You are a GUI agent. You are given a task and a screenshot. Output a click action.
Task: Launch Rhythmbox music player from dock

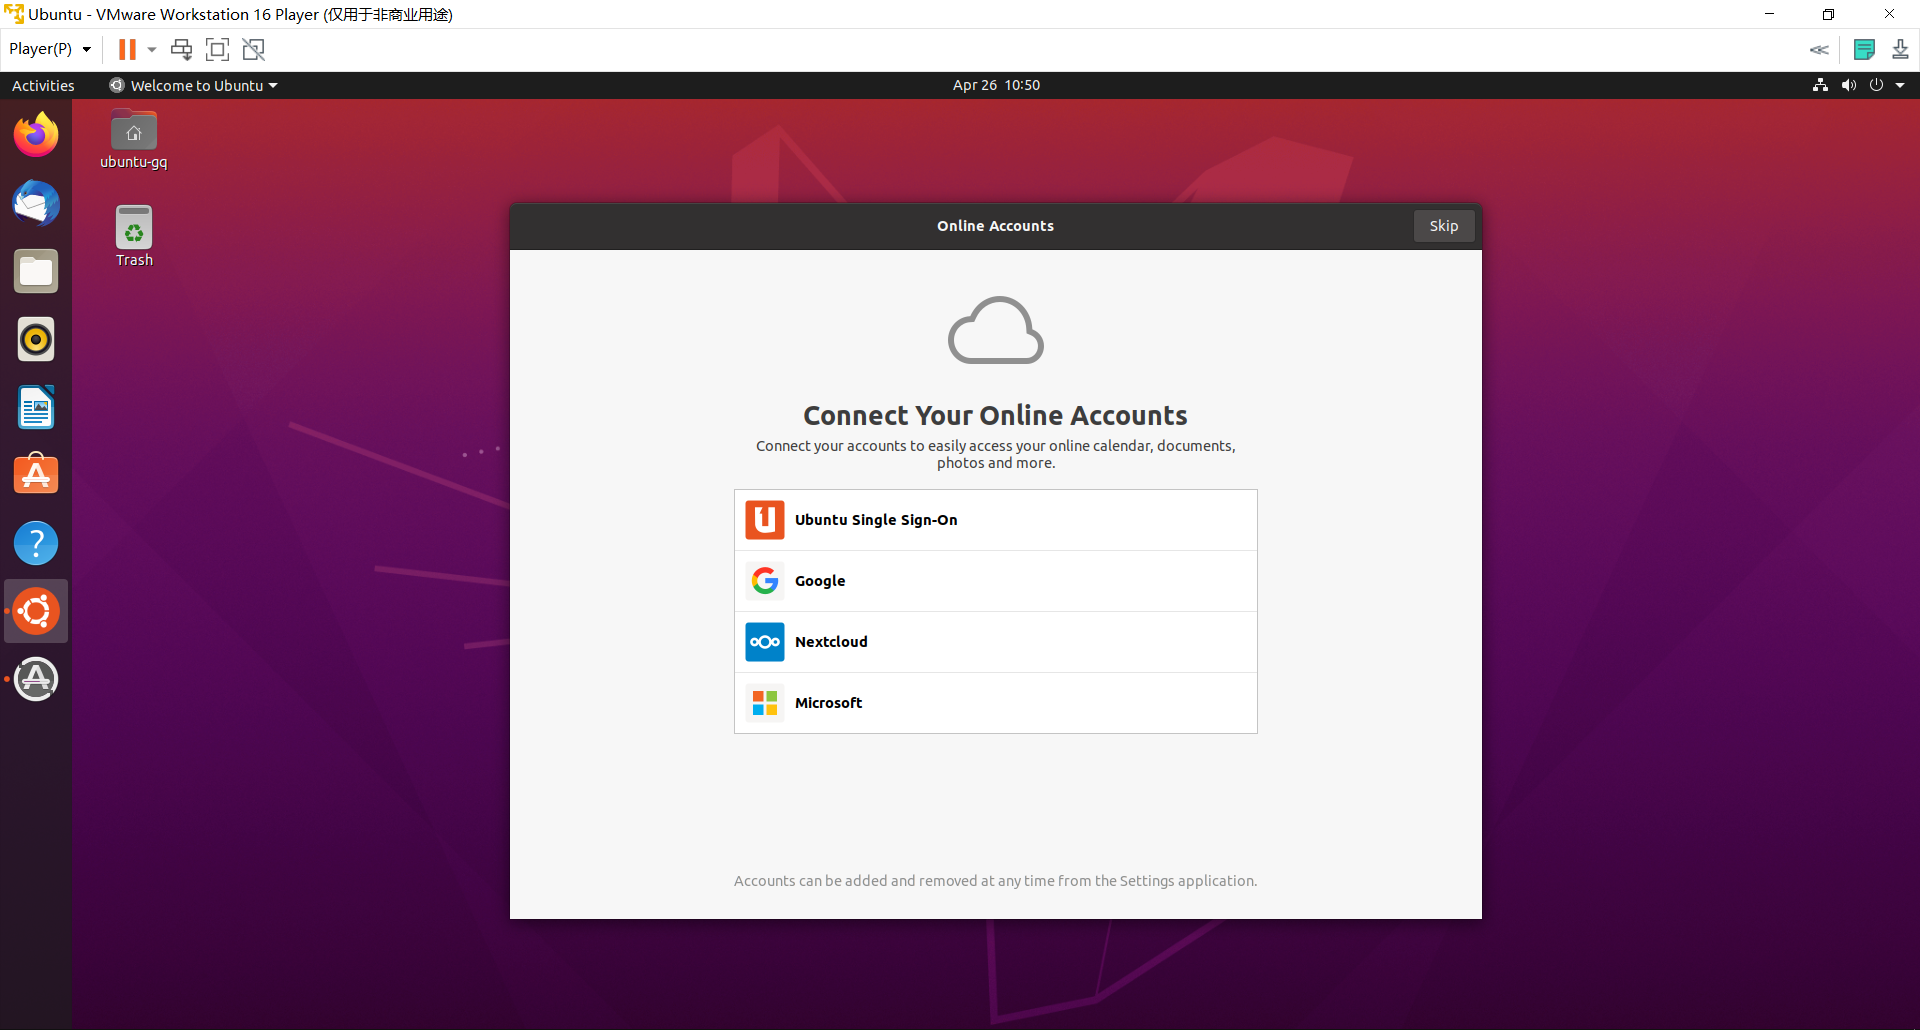pyautogui.click(x=36, y=339)
